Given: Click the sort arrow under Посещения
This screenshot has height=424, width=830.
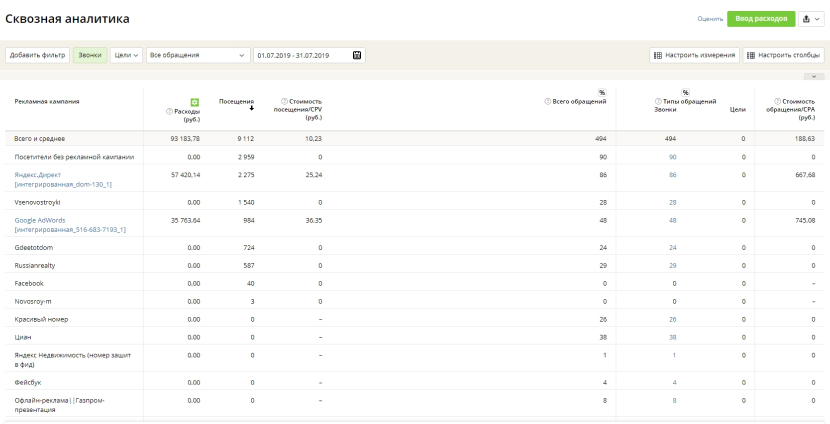Looking at the screenshot, I should (x=252, y=108).
